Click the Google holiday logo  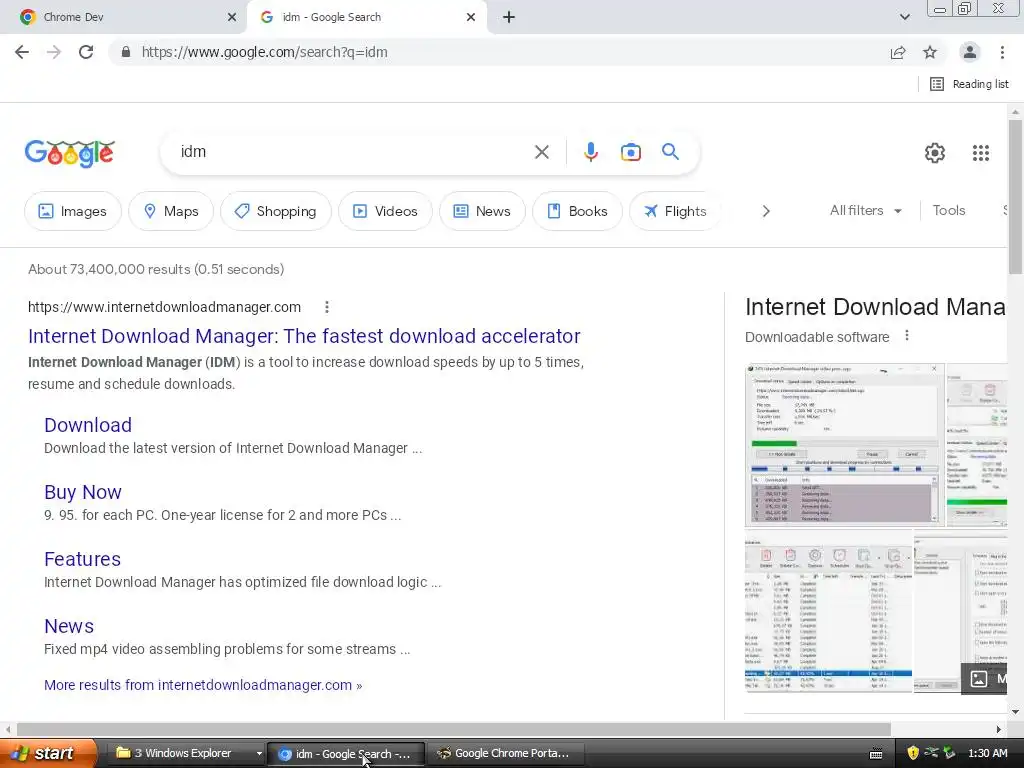(x=70, y=153)
